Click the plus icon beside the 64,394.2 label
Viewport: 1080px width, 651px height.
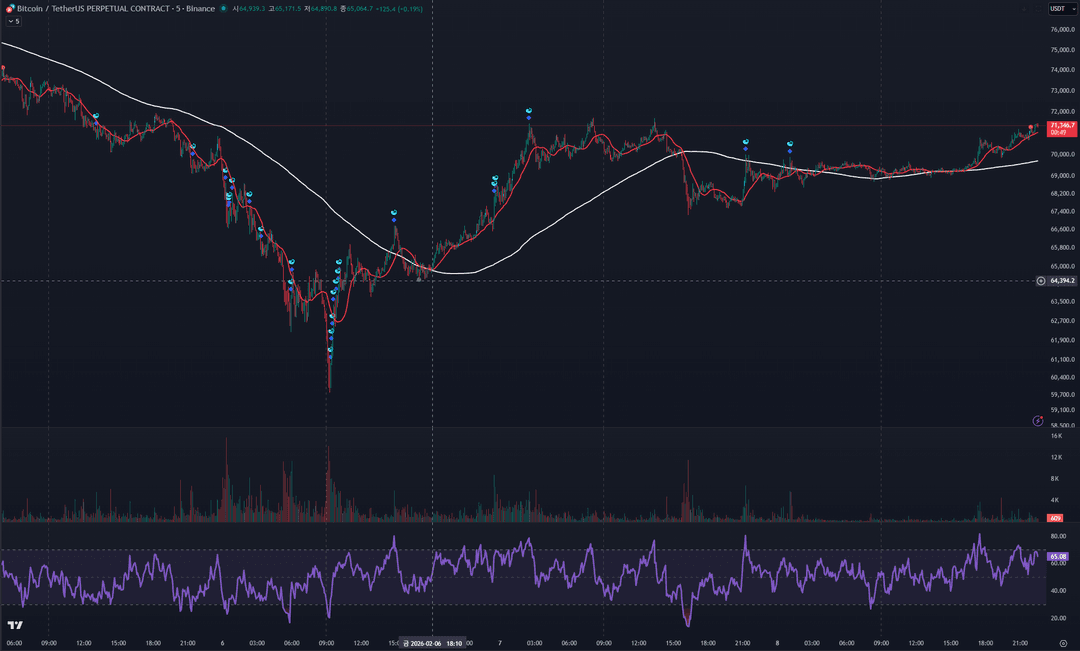[x=1041, y=281]
